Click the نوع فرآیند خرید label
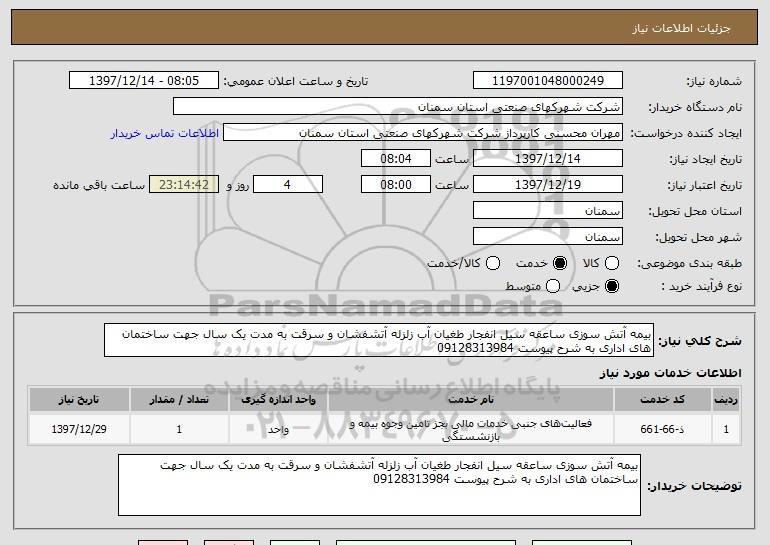The image size is (770, 545). click(701, 286)
